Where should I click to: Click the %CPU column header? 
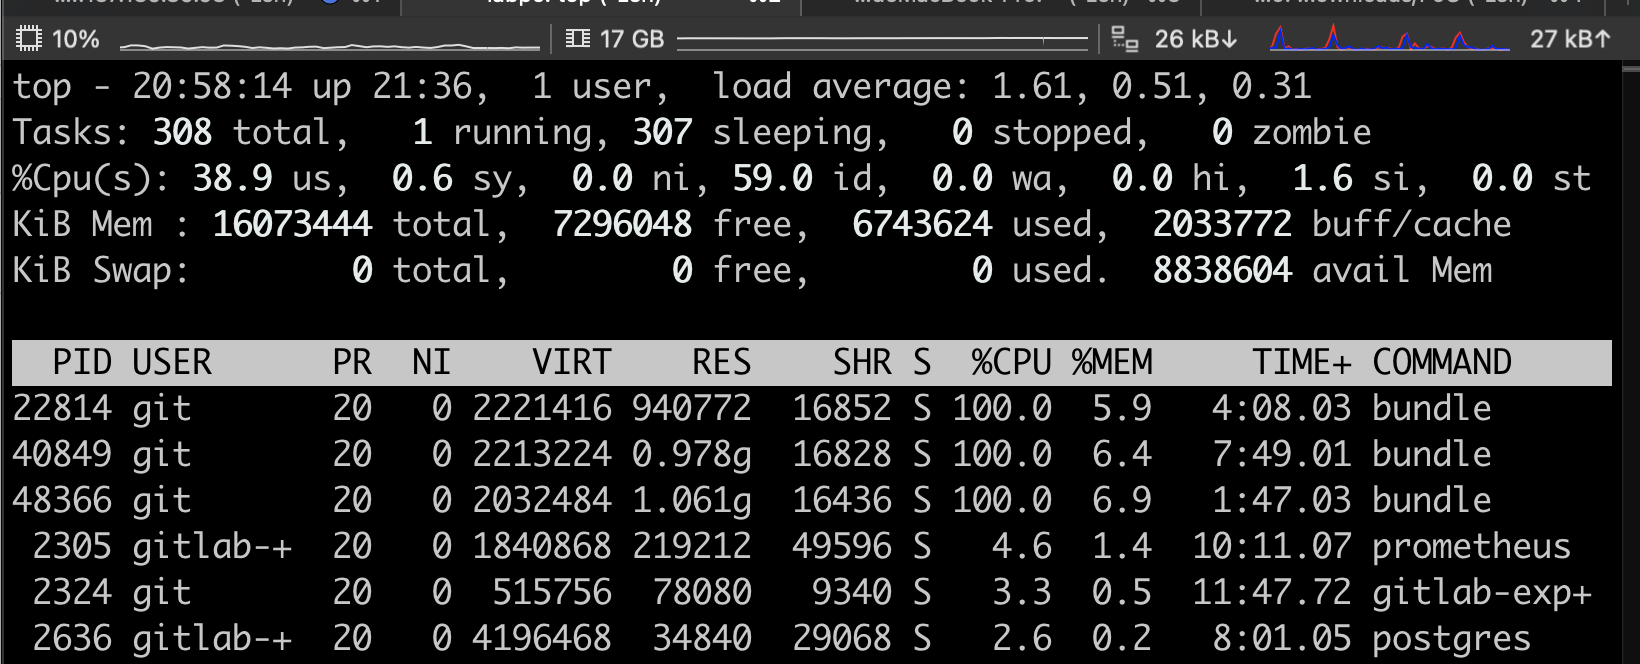[x=1011, y=362]
